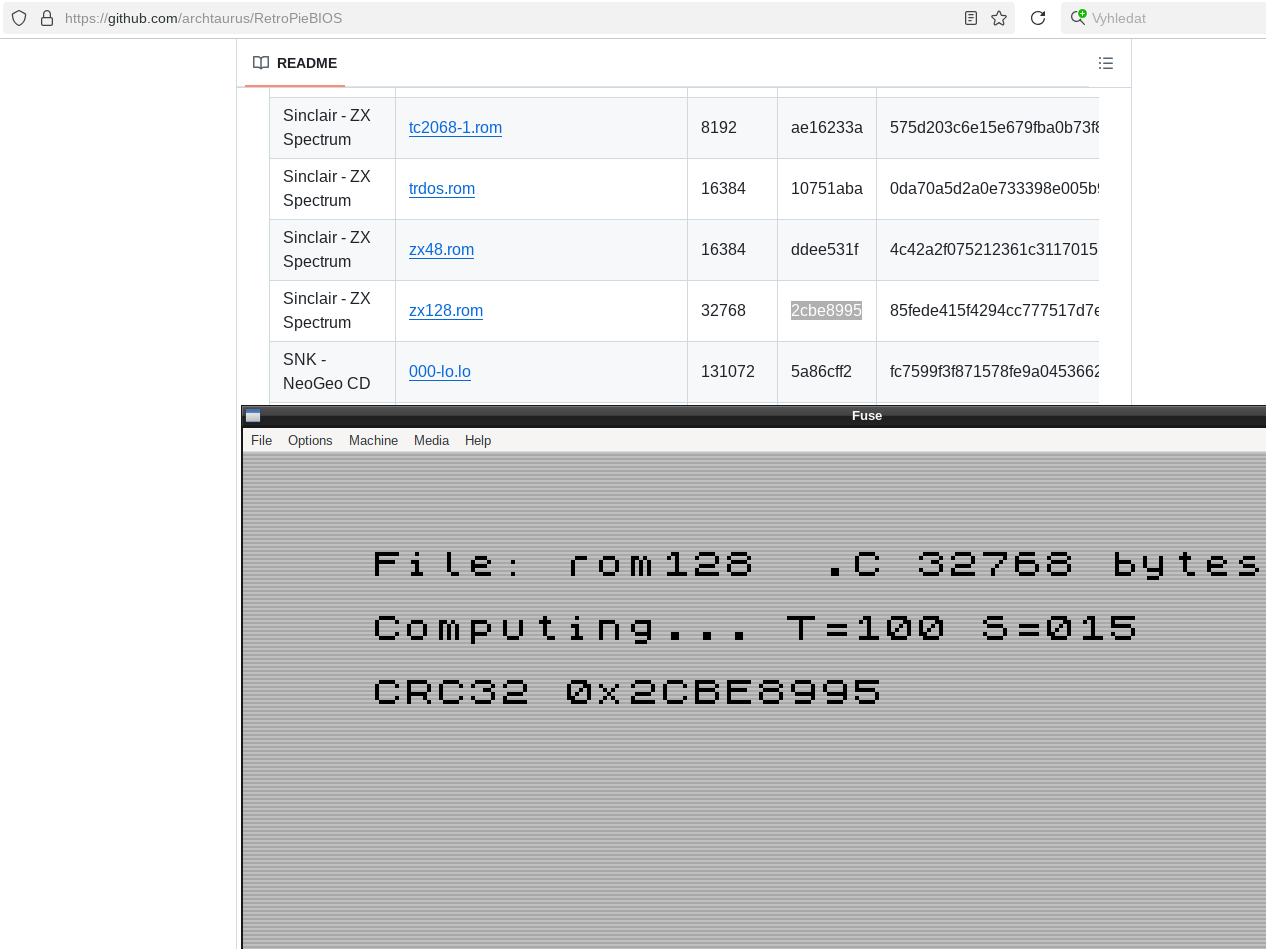The width and height of the screenshot is (1266, 949).
Task: Click the 10751aba CRC cell
Action: 826,188
